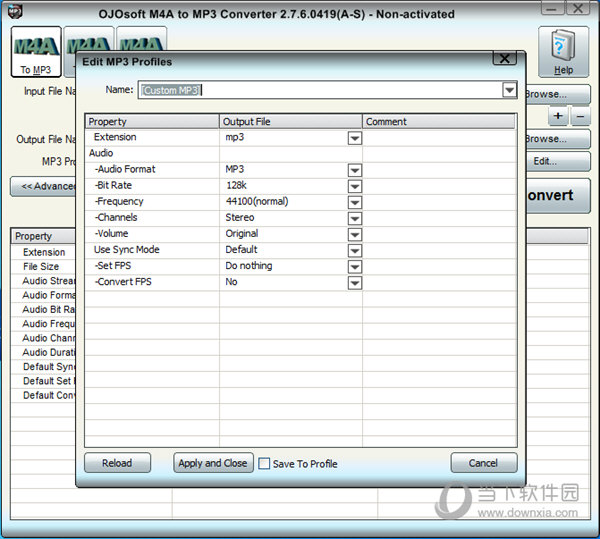The height and width of the screenshot is (539, 600).
Task: Click the Comment column header
Action: click(x=439, y=122)
